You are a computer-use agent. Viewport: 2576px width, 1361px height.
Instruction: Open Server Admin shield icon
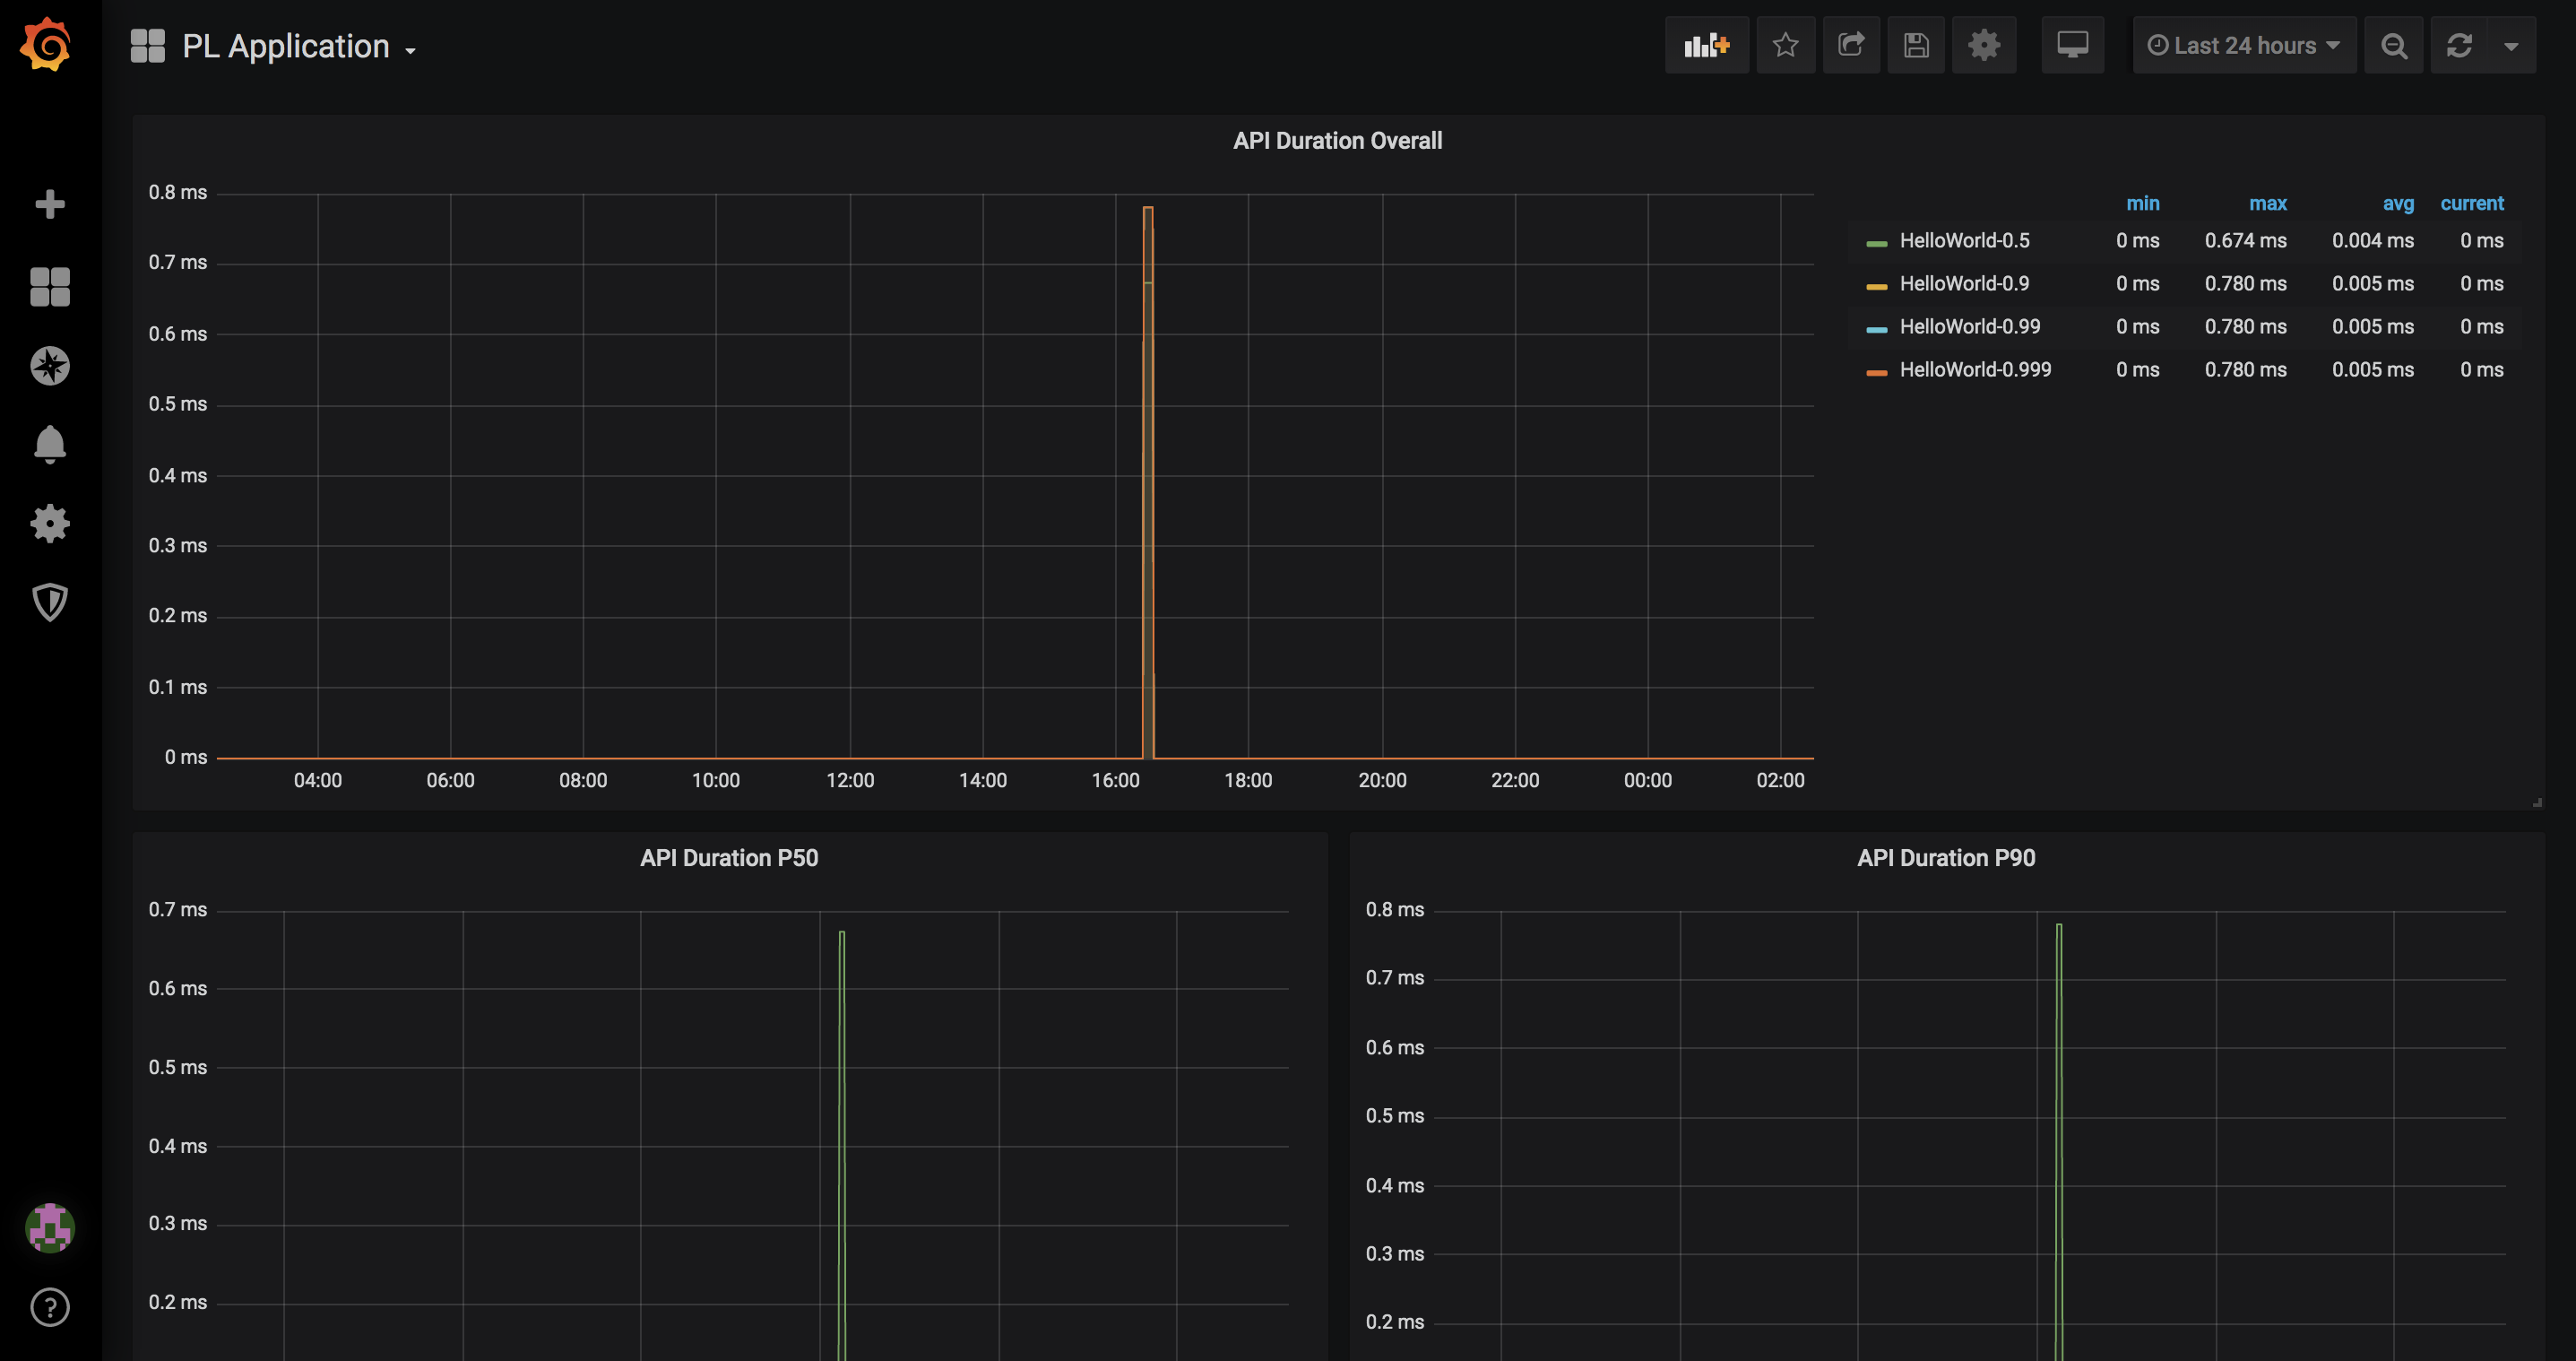click(49, 602)
